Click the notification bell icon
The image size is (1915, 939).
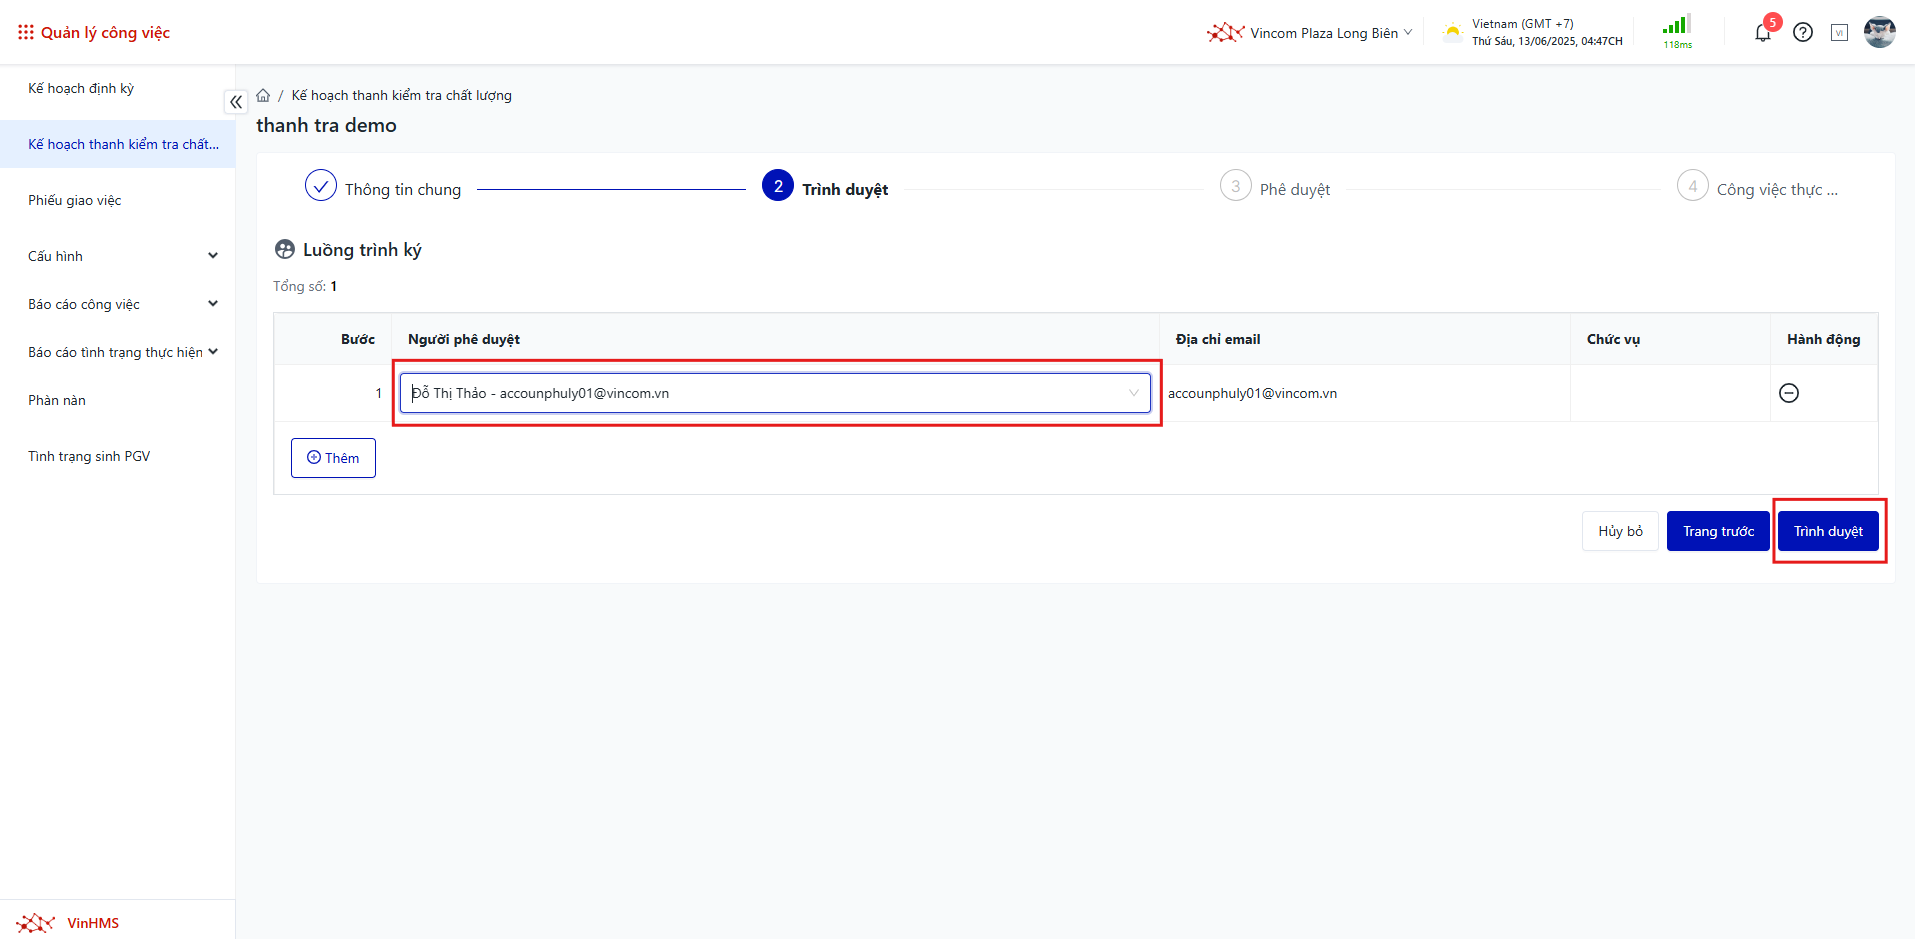1762,33
